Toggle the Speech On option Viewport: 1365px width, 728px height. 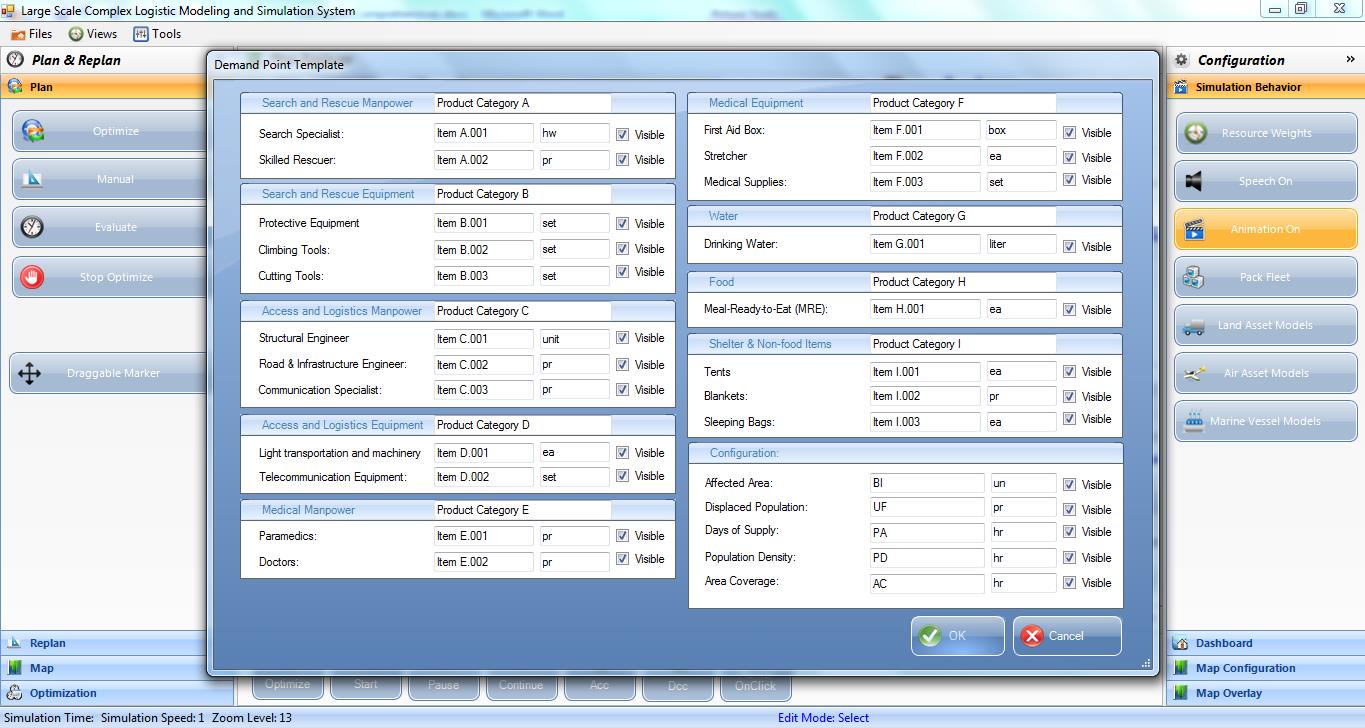click(x=1265, y=180)
